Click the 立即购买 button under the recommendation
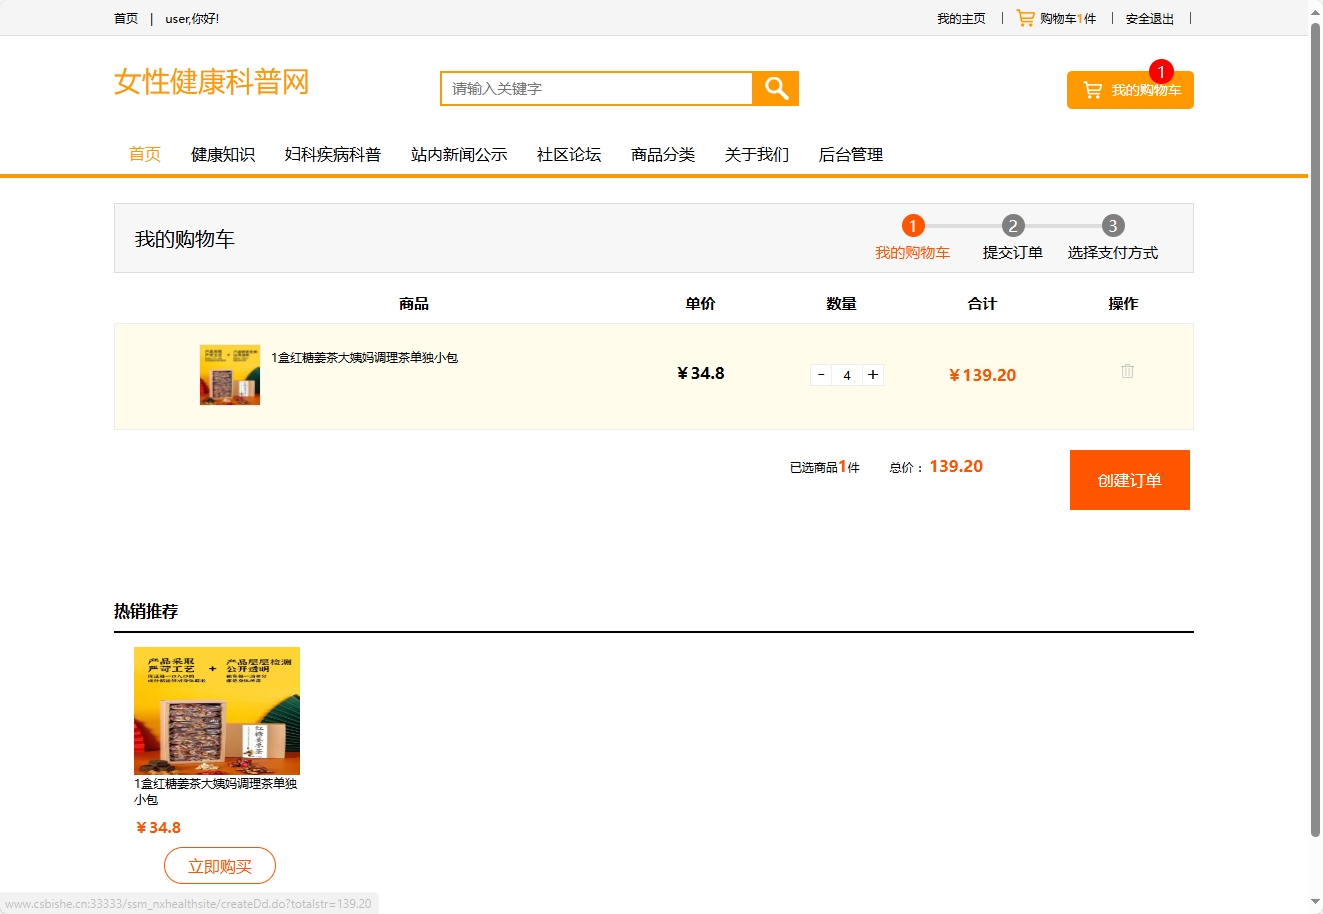This screenshot has height=914, width=1323. [219, 865]
